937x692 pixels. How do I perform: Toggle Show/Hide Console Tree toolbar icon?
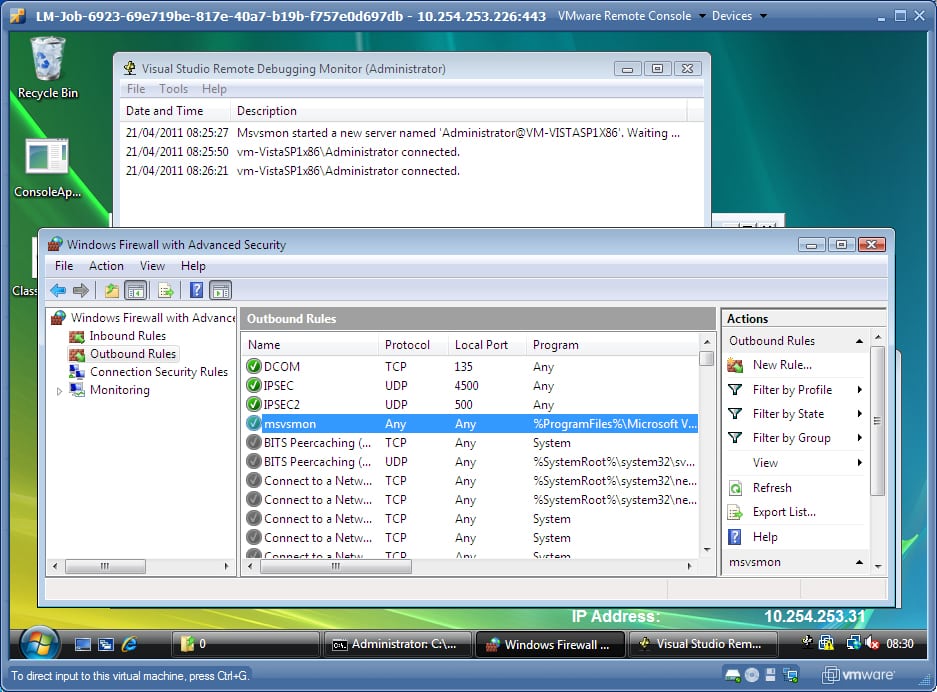click(136, 290)
